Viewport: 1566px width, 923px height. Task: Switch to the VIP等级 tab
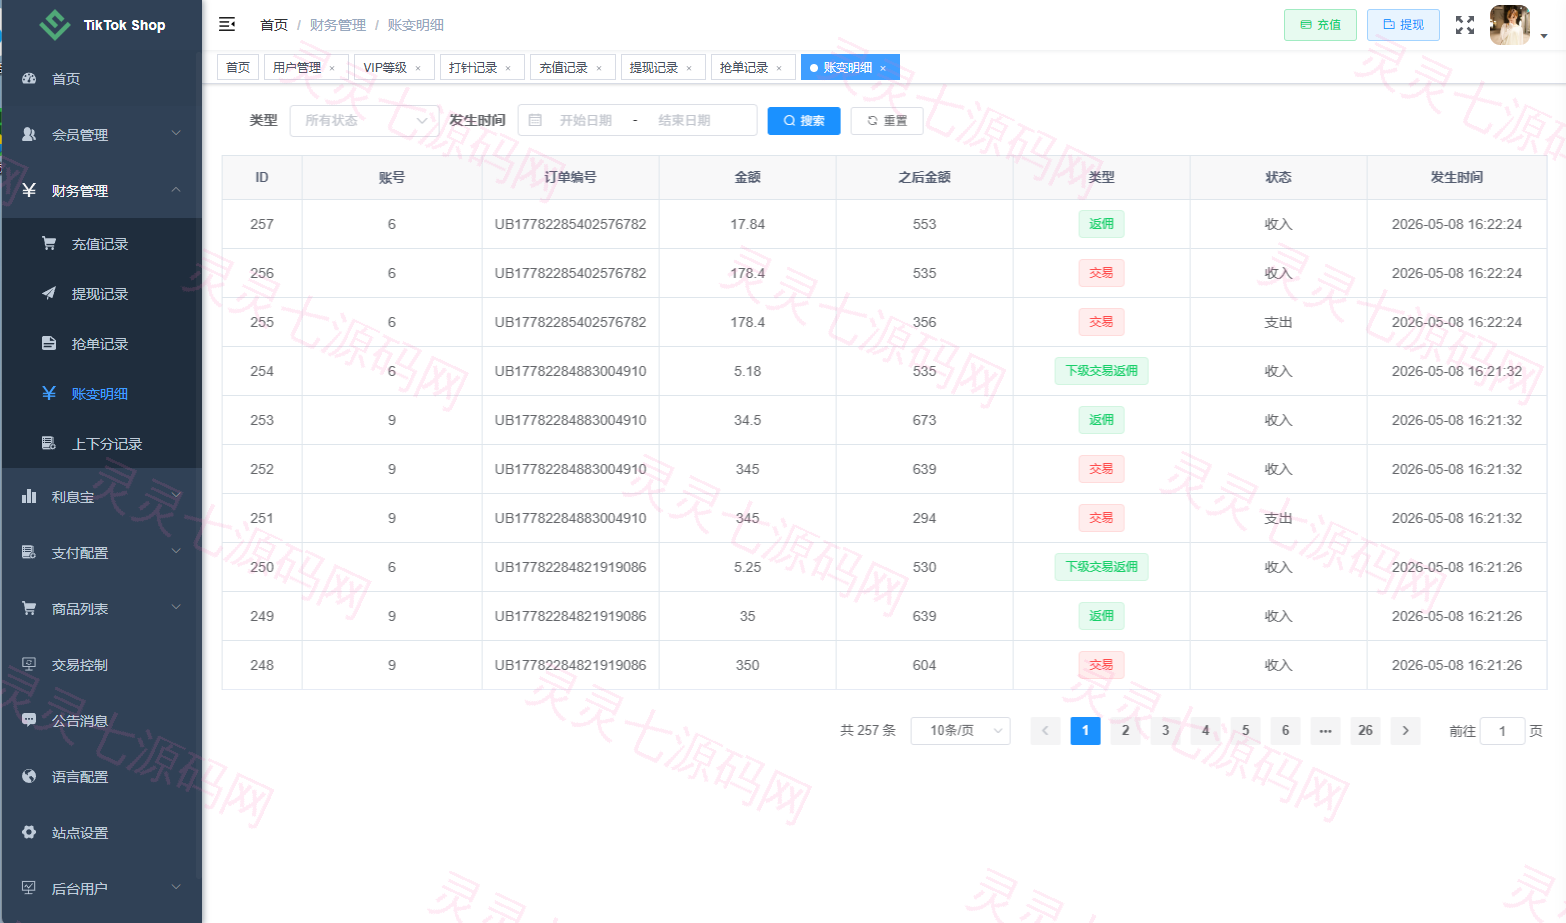click(392, 68)
